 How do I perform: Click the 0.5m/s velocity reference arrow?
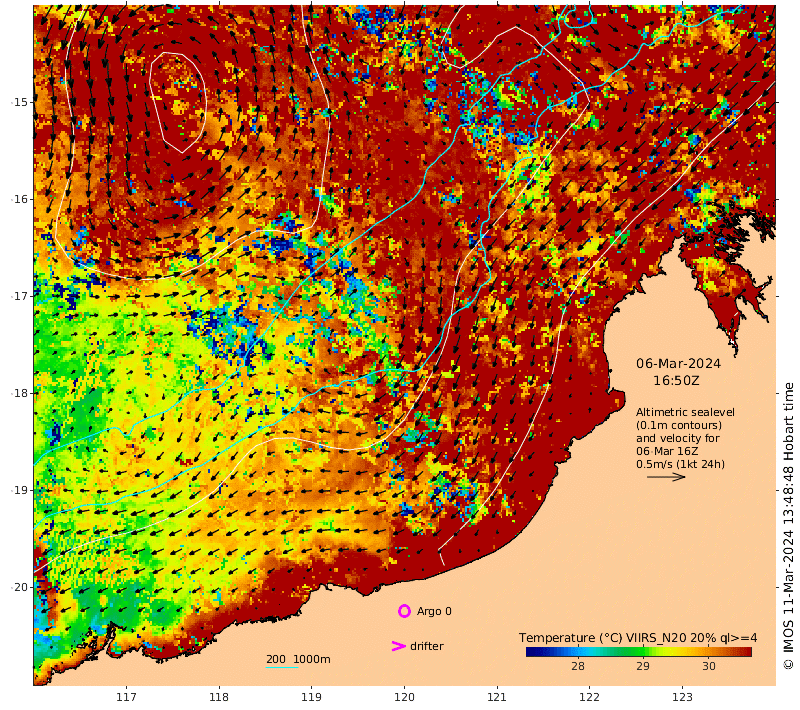tap(666, 477)
